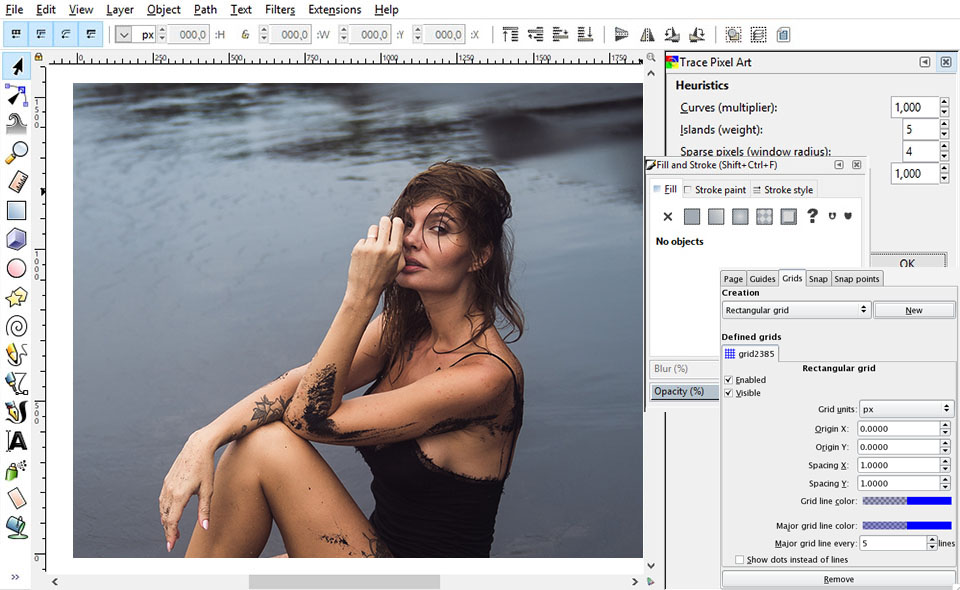Uncheck the grid Enabled checkbox

point(729,379)
